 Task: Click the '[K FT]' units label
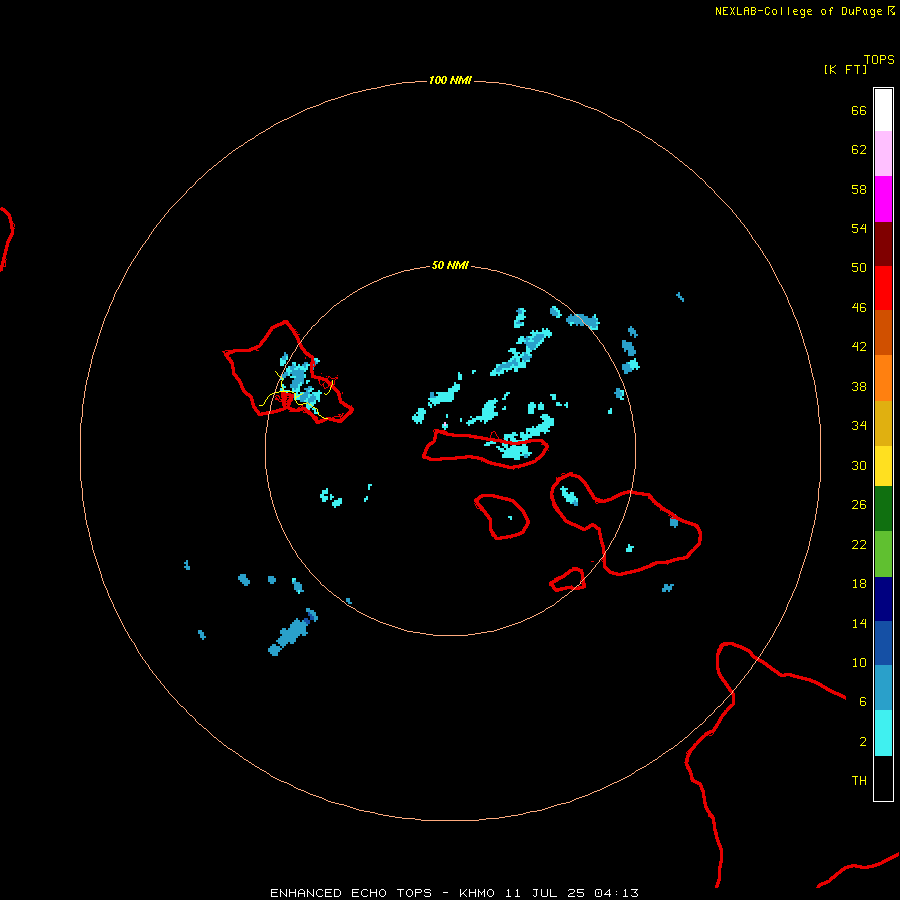845,69
